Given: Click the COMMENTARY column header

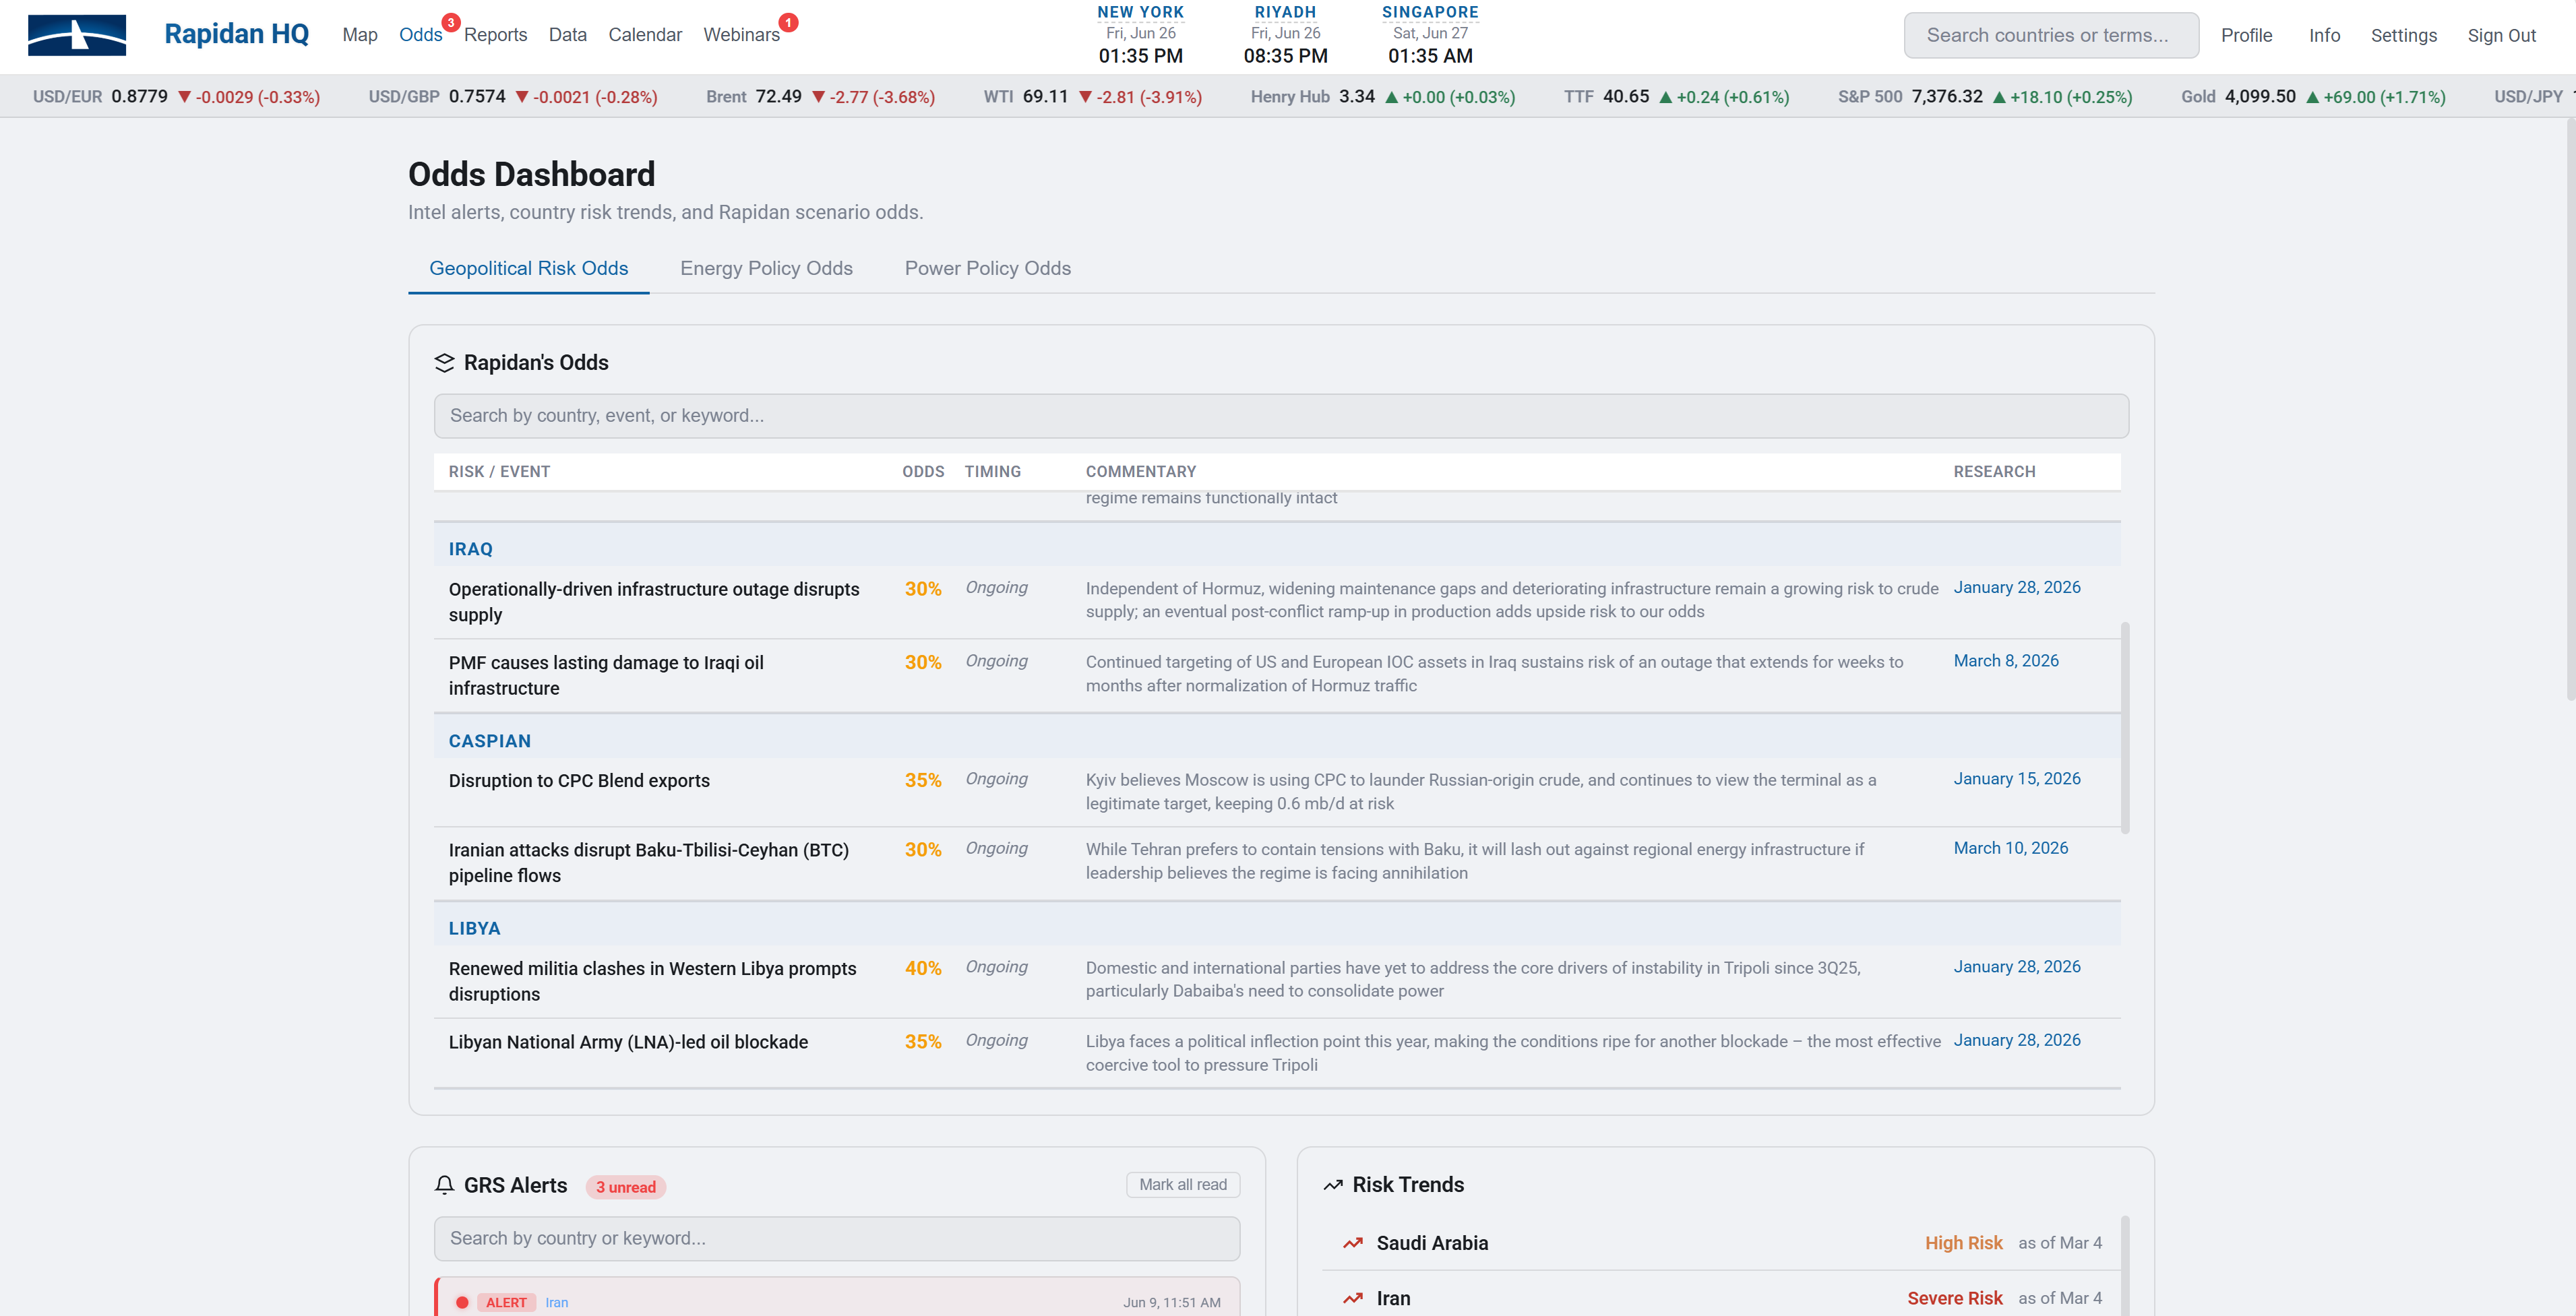Looking at the screenshot, I should pos(1141,472).
